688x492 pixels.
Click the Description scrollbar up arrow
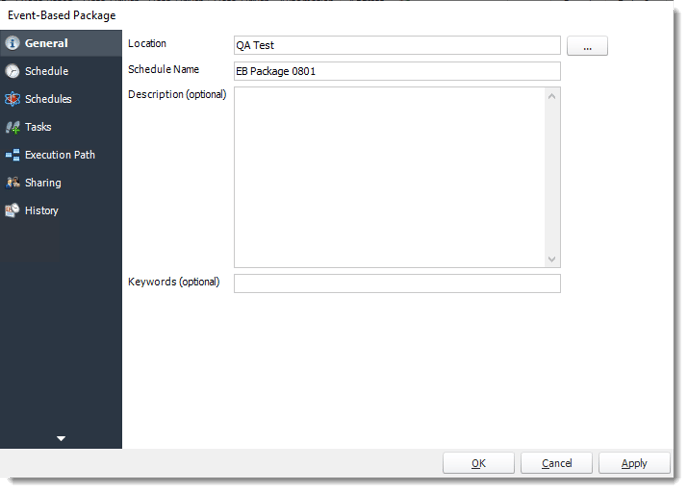point(552,96)
